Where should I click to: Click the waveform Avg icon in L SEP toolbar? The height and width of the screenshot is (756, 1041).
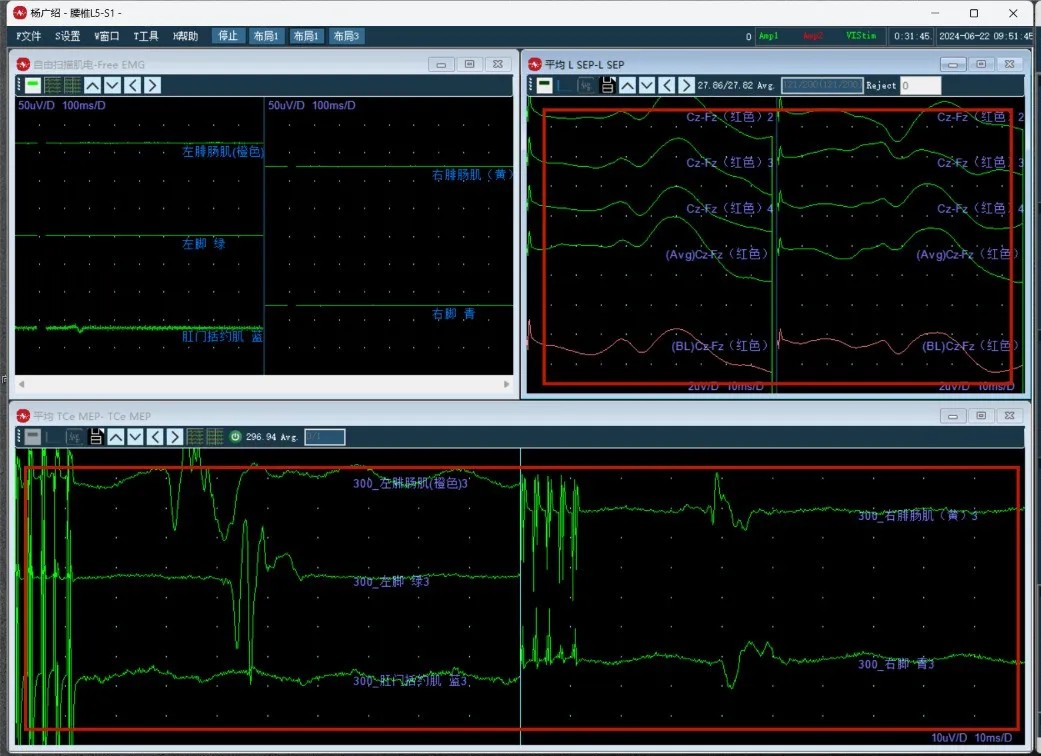point(586,86)
